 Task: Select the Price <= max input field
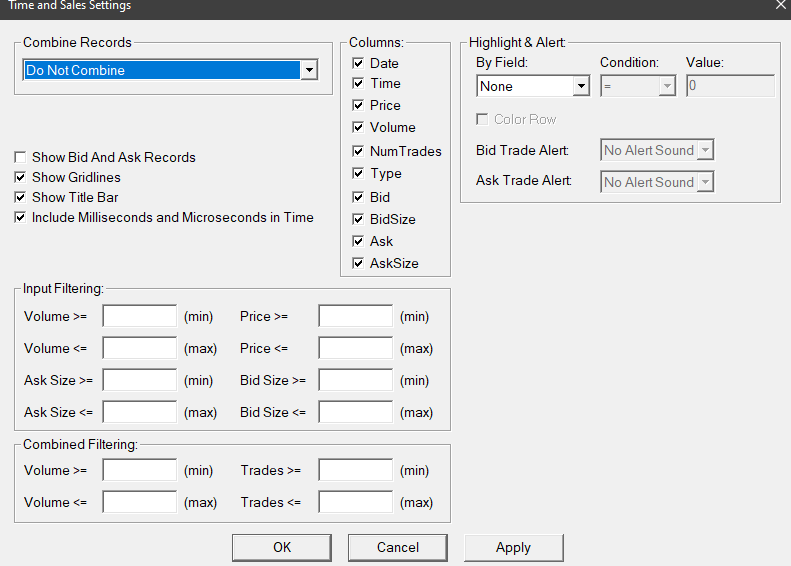356,348
